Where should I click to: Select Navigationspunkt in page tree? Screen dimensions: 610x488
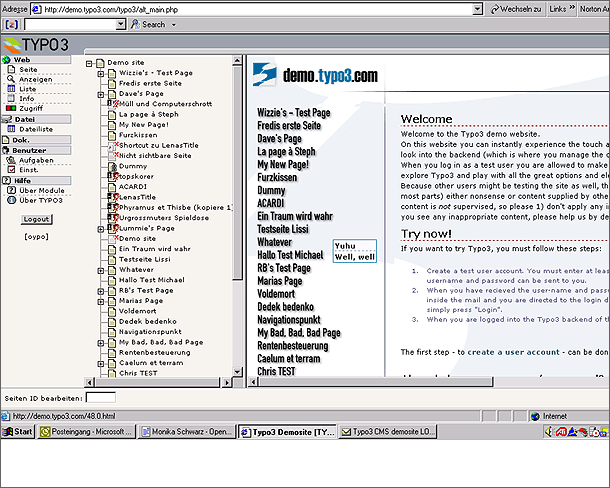click(x=150, y=332)
